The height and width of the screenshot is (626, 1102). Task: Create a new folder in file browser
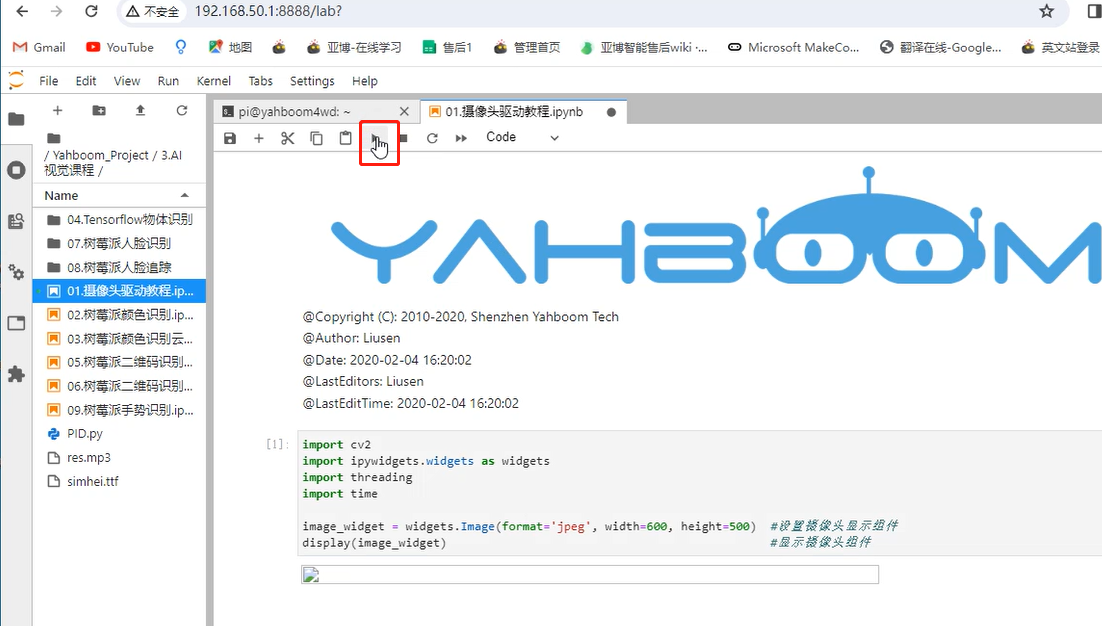pos(99,110)
